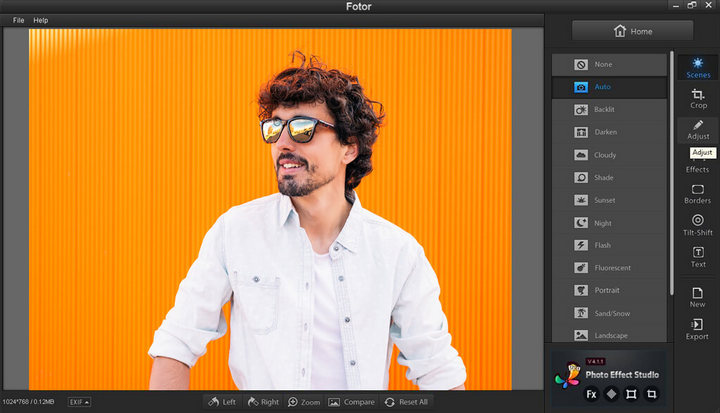Screen dimensions: 720x413
Task: Open the Help menu
Action: [x=40, y=20]
